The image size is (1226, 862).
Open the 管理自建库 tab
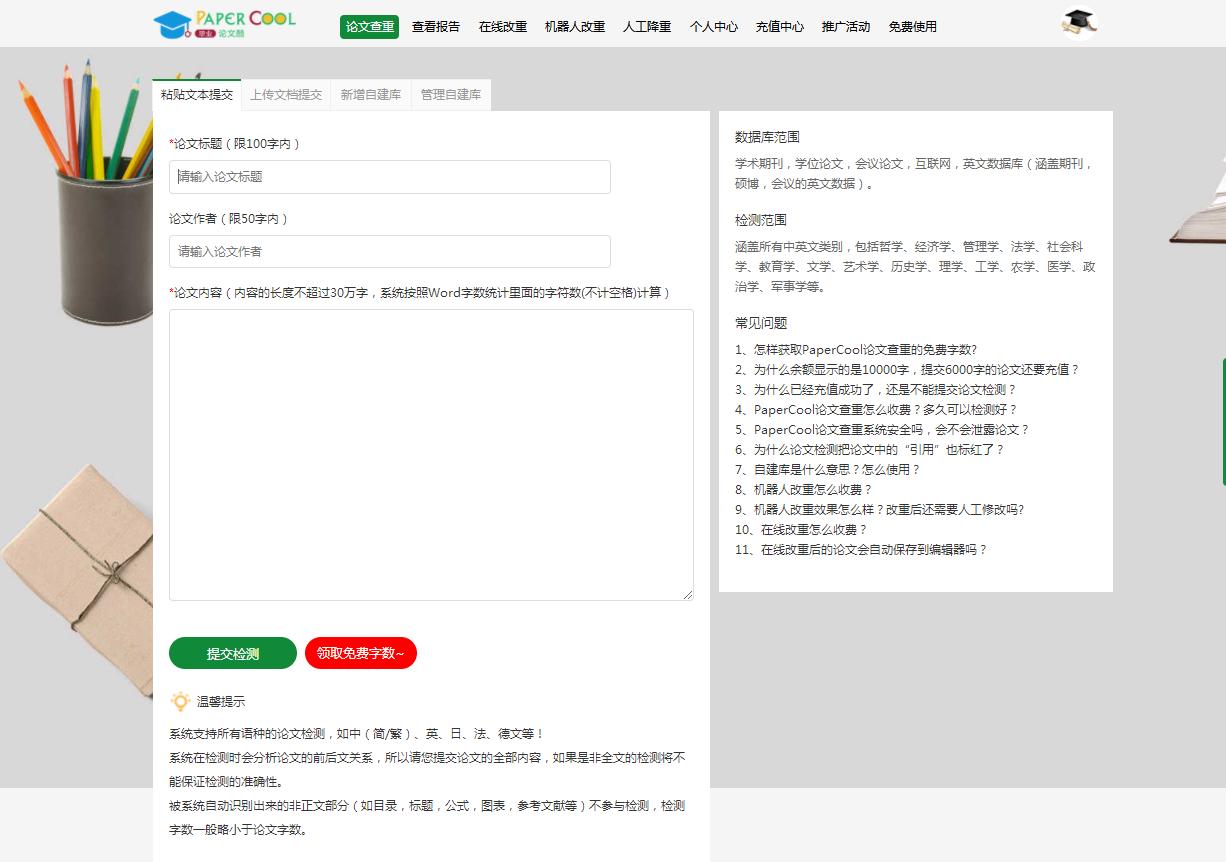(x=450, y=93)
